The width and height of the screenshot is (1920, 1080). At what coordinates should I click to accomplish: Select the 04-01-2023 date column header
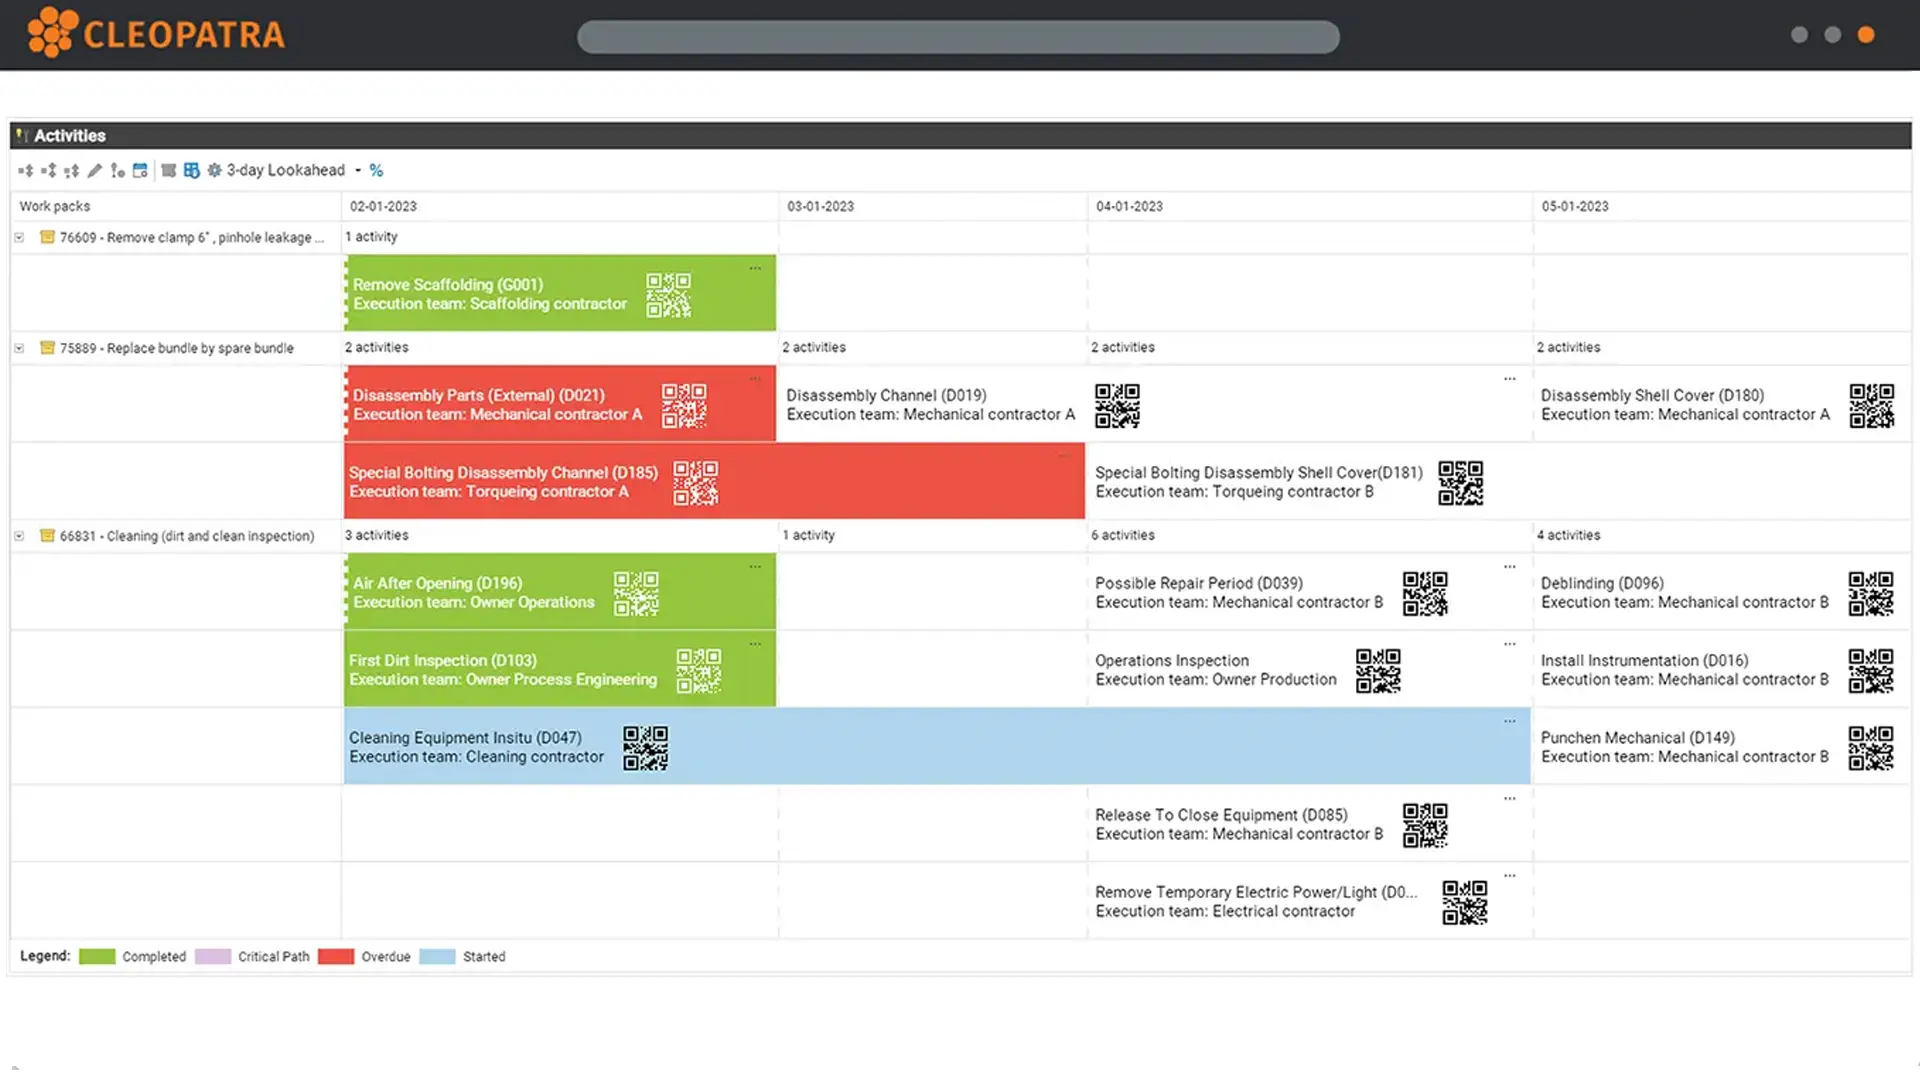[x=1310, y=206]
